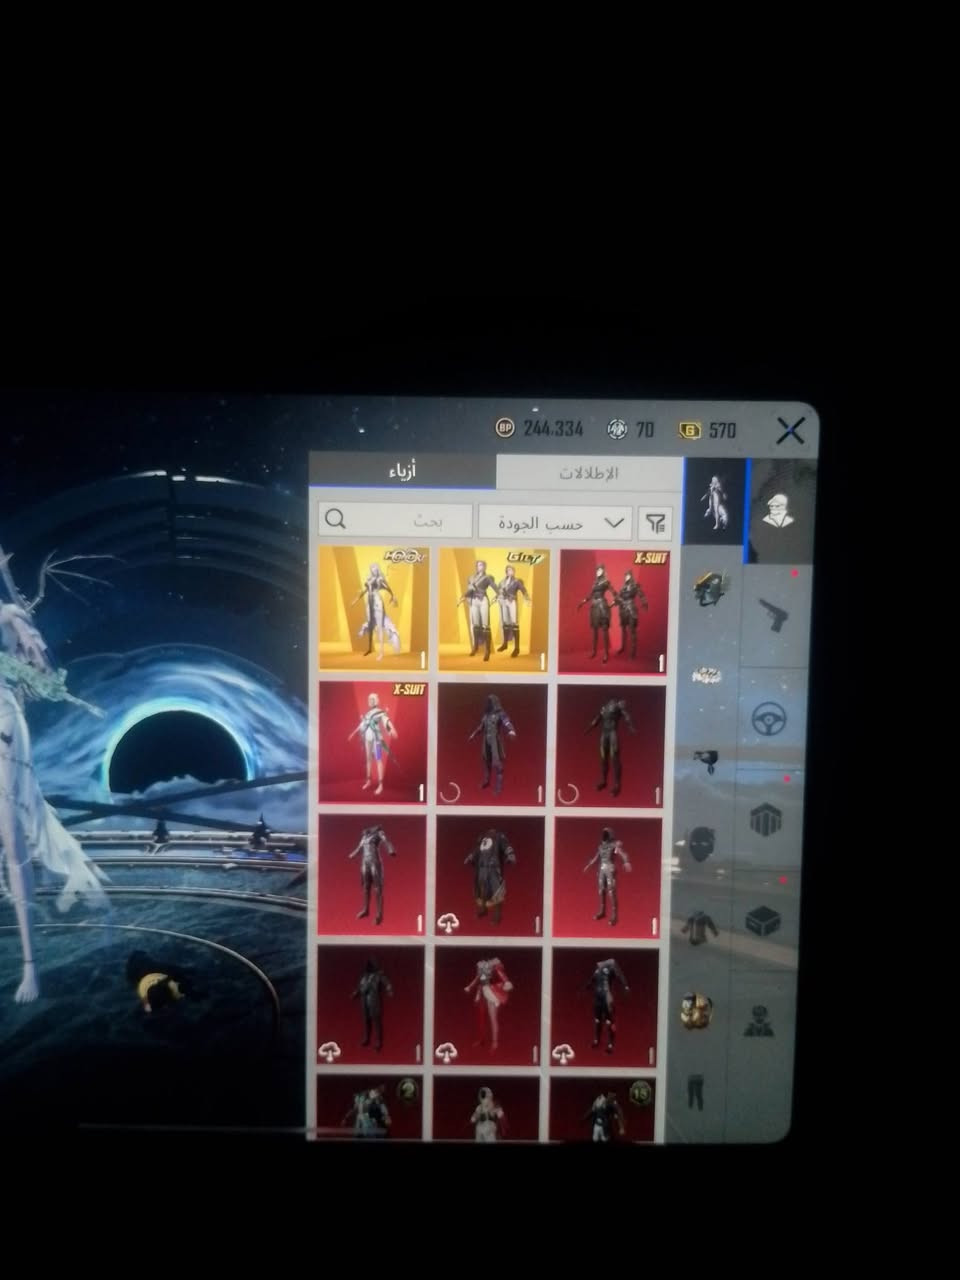Select the jacket tops subcategory icon
960x1280 pixels.
tap(700, 928)
